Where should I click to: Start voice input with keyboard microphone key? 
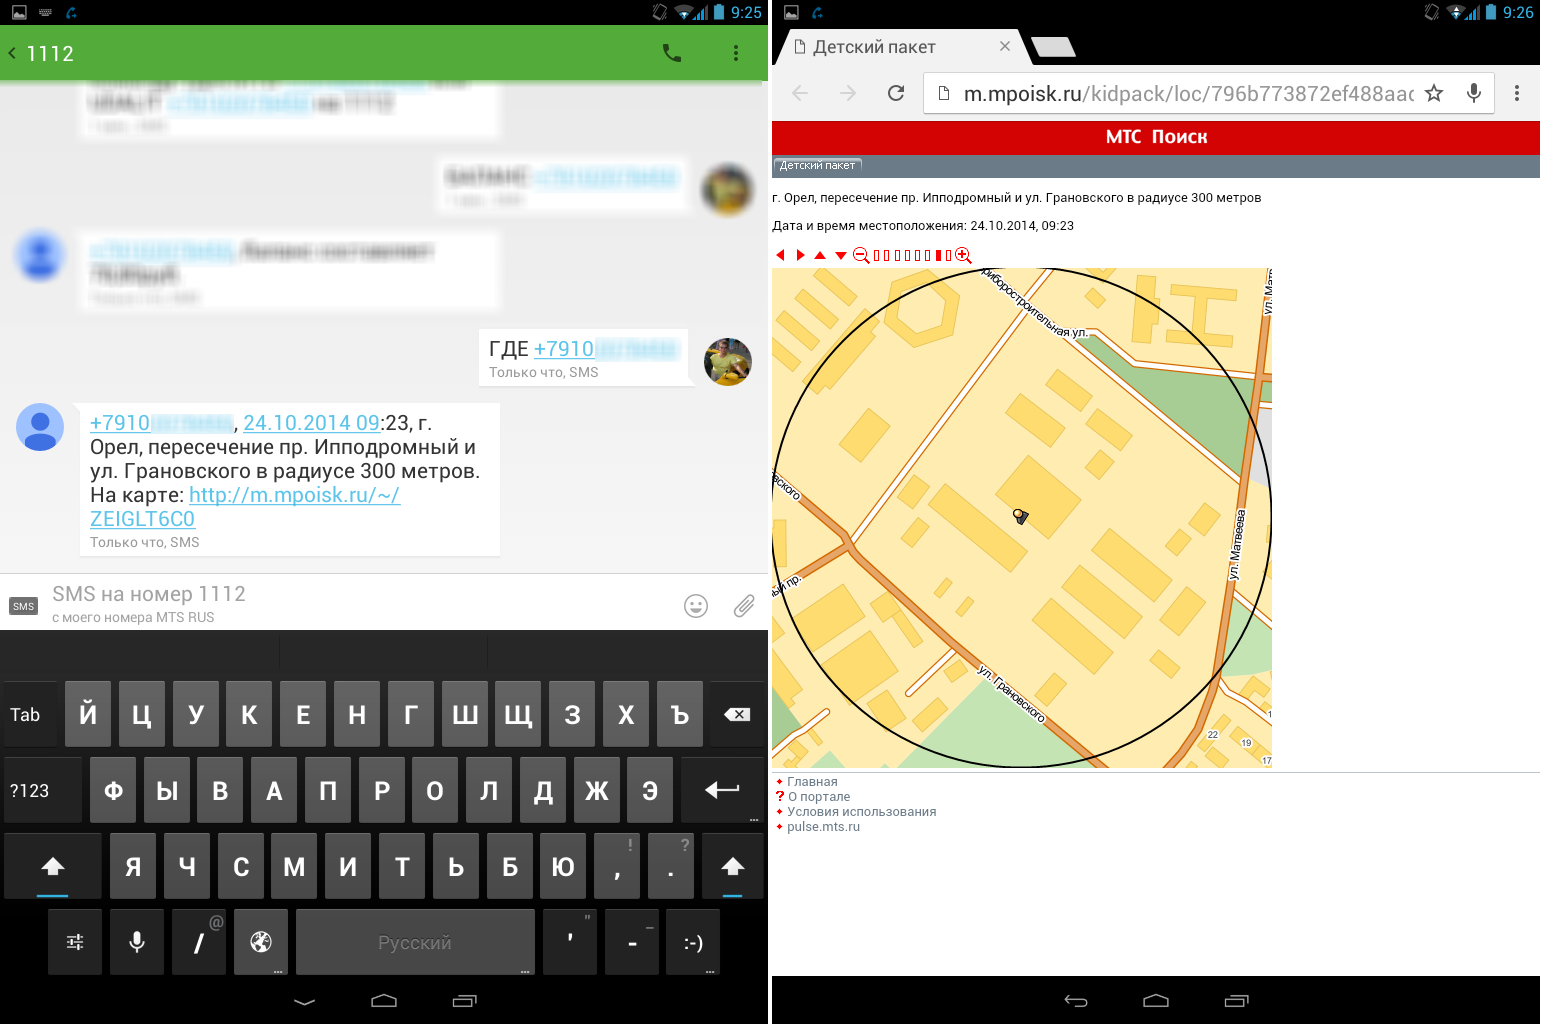137,942
